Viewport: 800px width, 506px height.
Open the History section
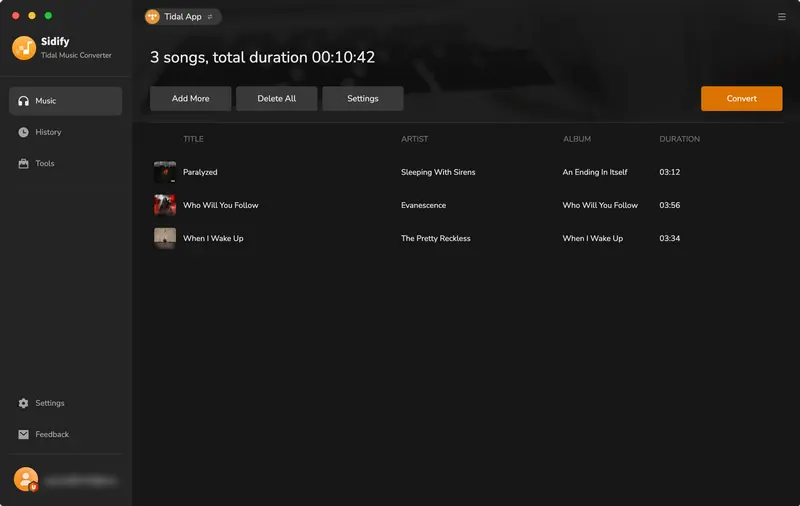pyautogui.click(x=48, y=132)
